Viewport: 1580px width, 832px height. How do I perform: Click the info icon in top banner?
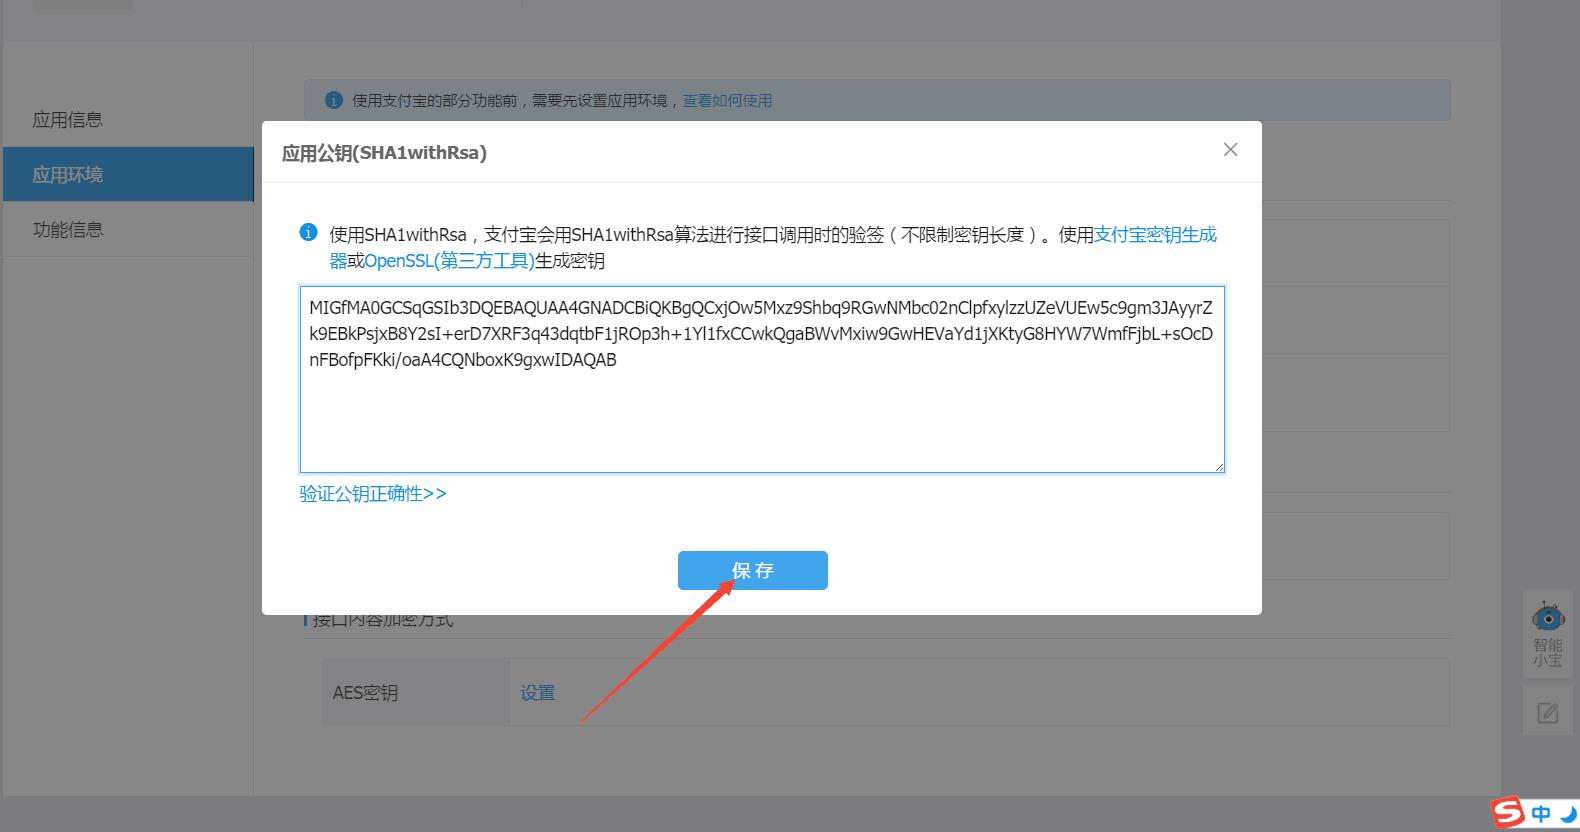pyautogui.click(x=334, y=100)
